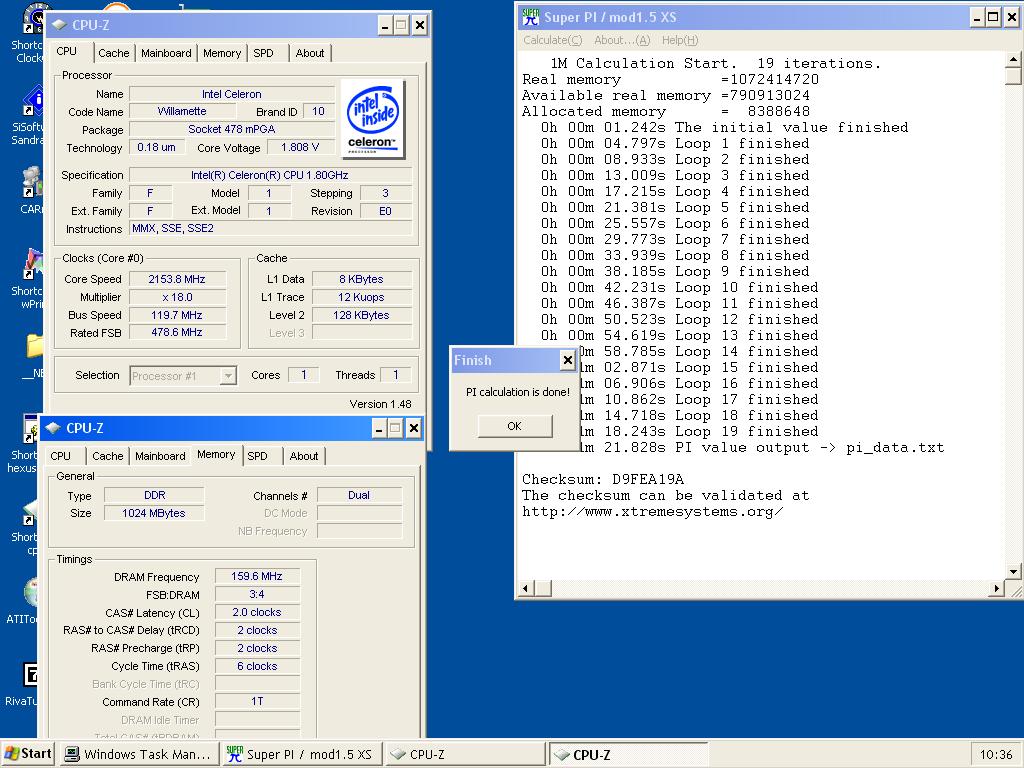This screenshot has width=1024, height=768.
Task: Click the Package value Socket 478 mPGA
Action: tap(232, 129)
